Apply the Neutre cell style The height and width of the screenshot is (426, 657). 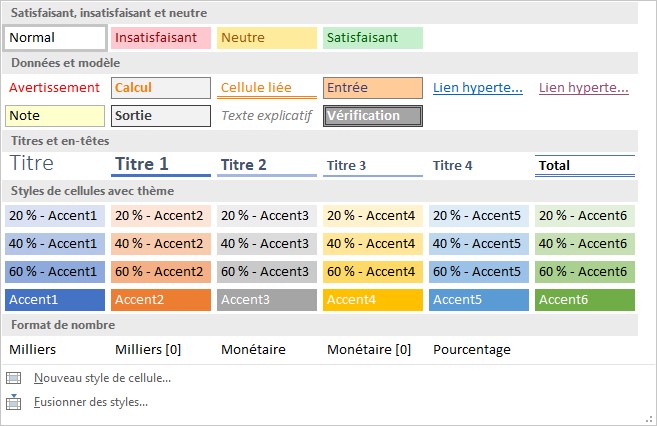(x=267, y=38)
